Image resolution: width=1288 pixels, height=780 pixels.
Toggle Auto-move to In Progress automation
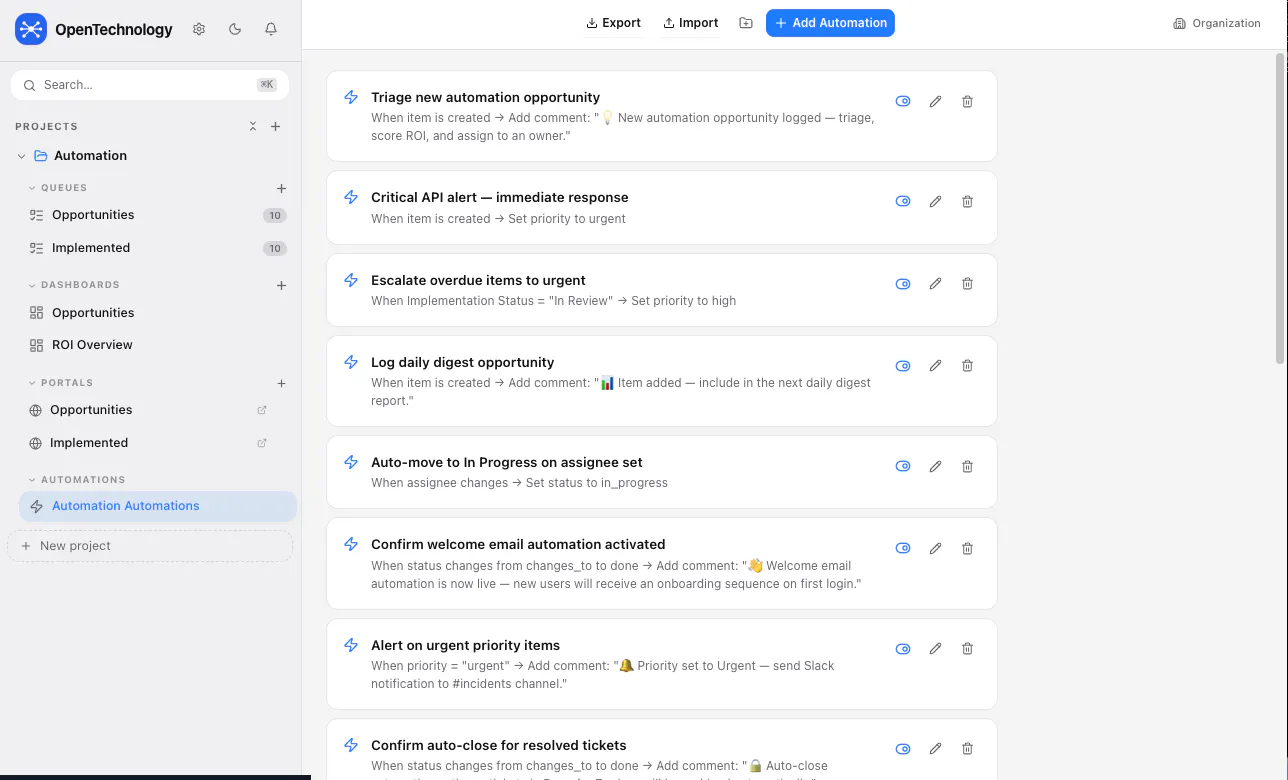click(903, 466)
